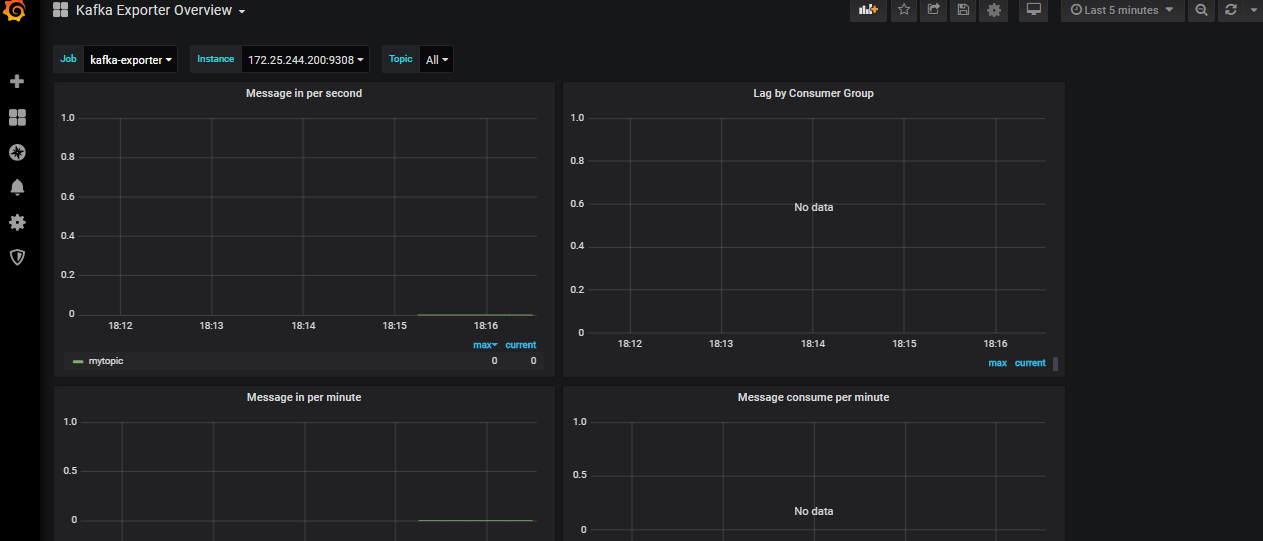The width and height of the screenshot is (1263, 541).
Task: Refresh the dashboard icon
Action: (1231, 10)
